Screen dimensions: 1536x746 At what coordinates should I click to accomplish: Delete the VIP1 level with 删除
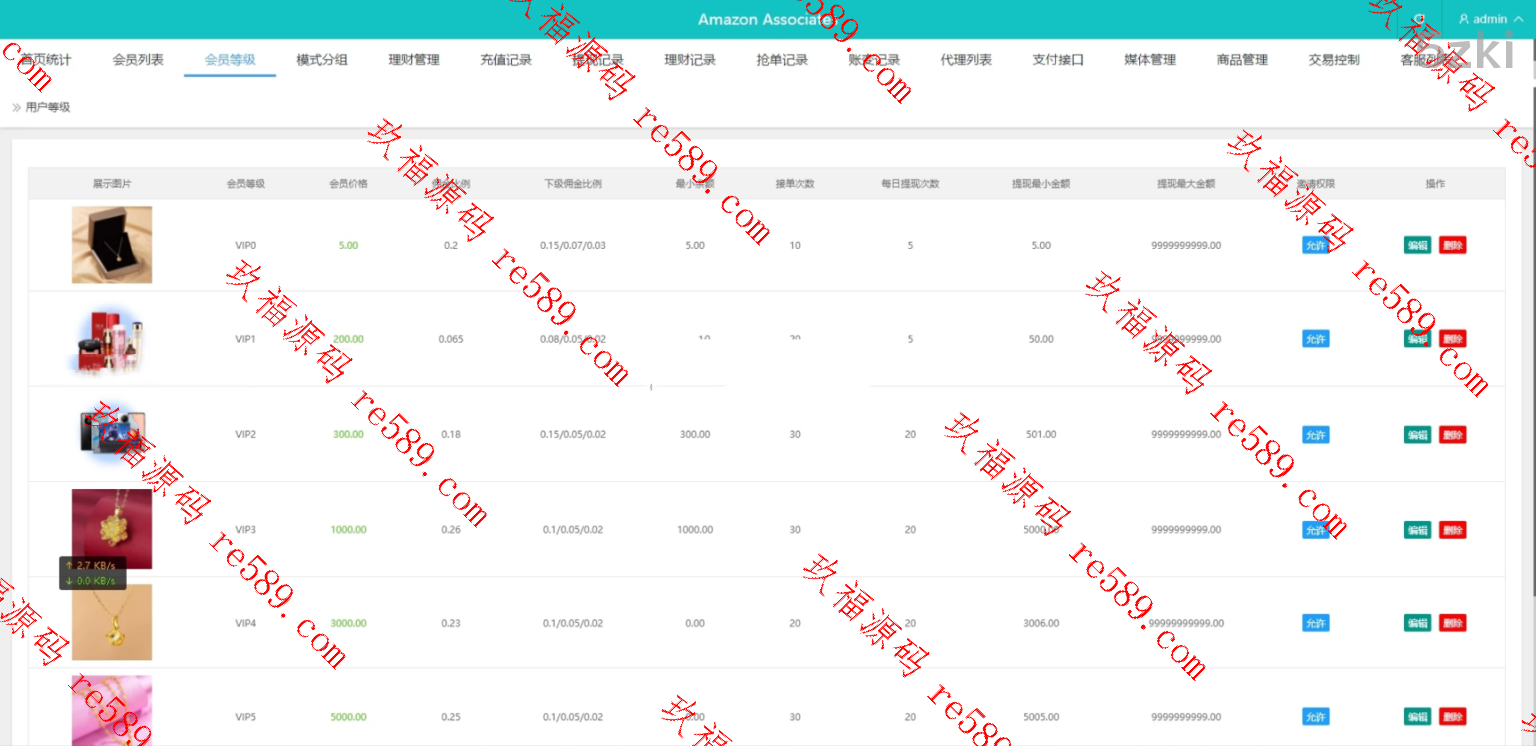(1453, 339)
